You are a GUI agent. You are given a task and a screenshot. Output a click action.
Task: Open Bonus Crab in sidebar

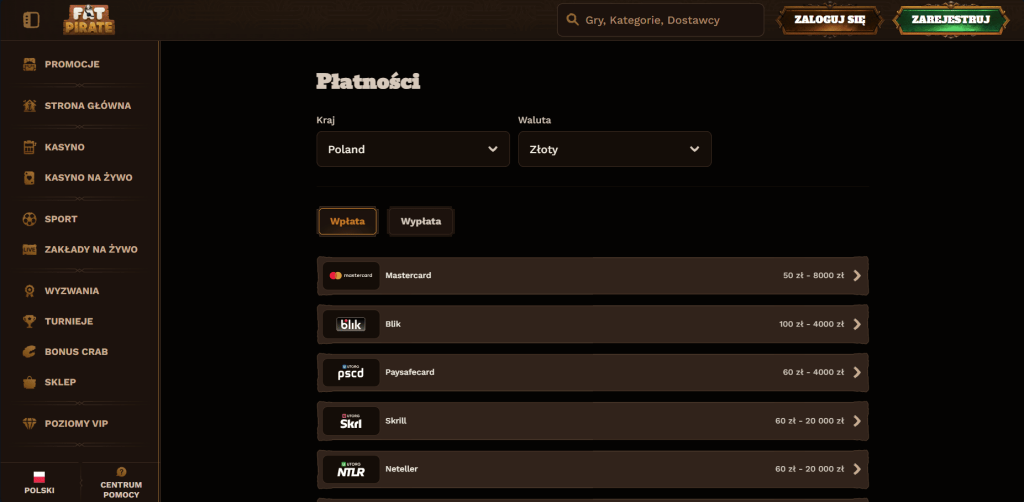tap(76, 352)
